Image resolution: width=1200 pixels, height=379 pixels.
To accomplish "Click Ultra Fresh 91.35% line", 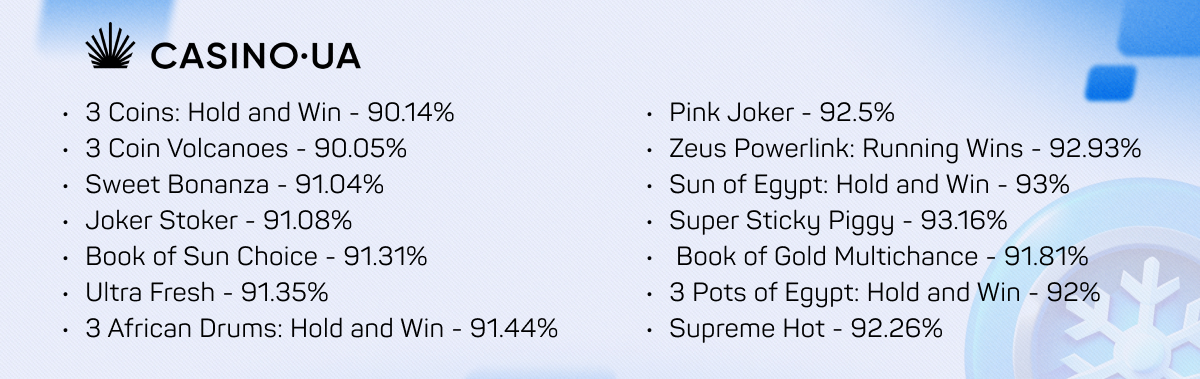I will pos(207,293).
